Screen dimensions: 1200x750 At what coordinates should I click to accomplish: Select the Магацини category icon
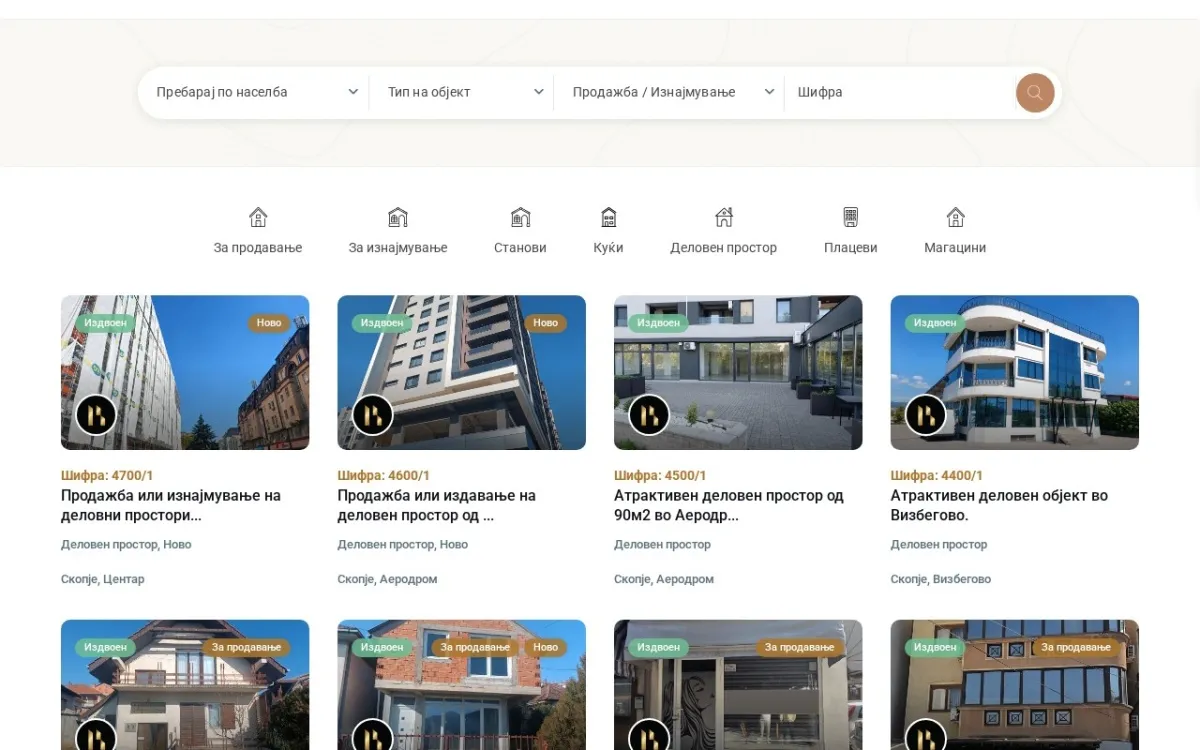tap(955, 217)
